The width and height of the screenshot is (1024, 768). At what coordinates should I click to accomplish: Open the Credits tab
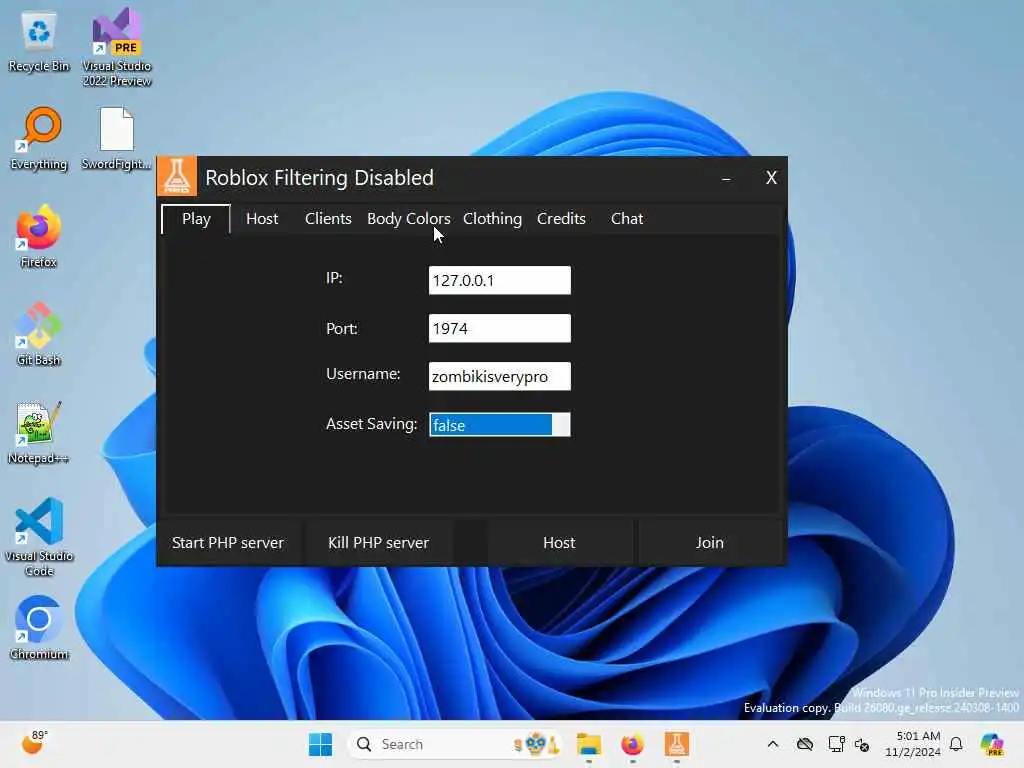click(x=561, y=219)
